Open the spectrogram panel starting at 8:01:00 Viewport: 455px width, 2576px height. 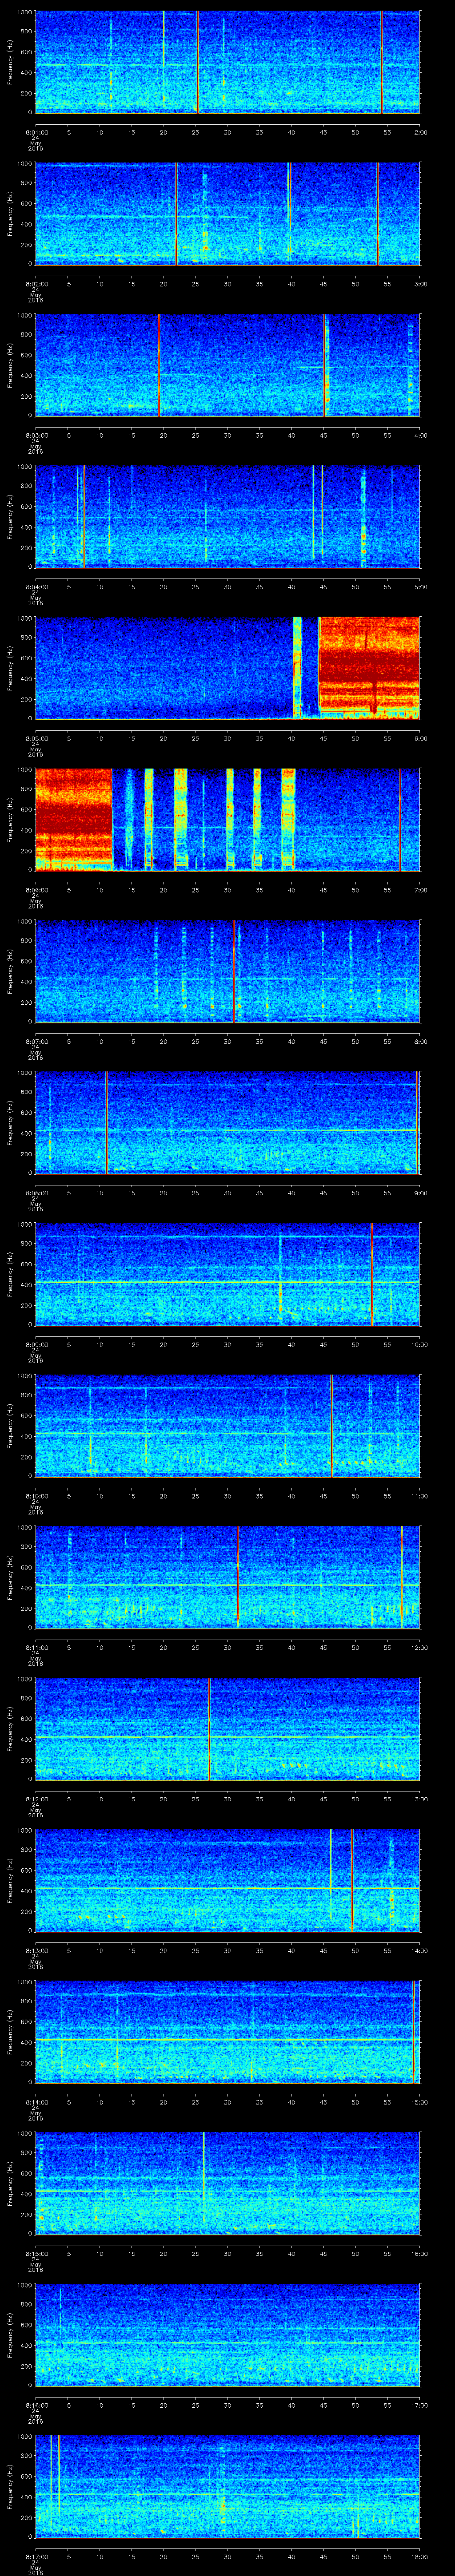pyautogui.click(x=228, y=62)
